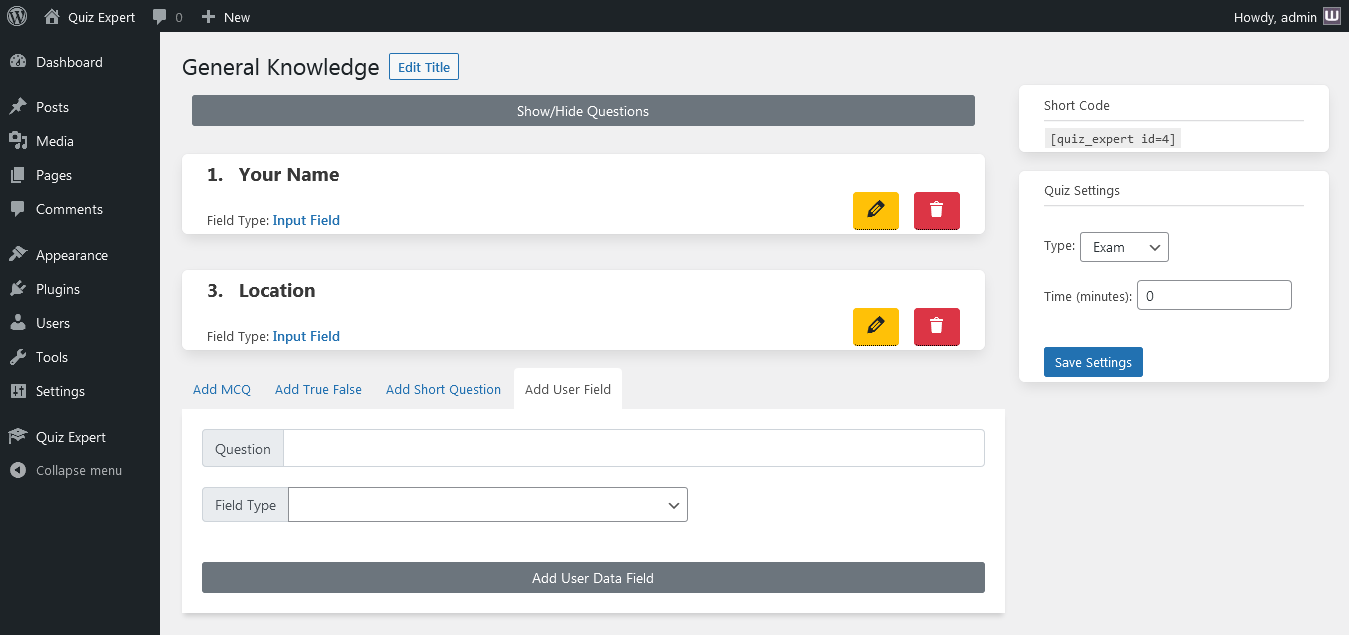Click the comment count 0 in admin bar
Viewport: 1349px width, 635px height.
[179, 17]
